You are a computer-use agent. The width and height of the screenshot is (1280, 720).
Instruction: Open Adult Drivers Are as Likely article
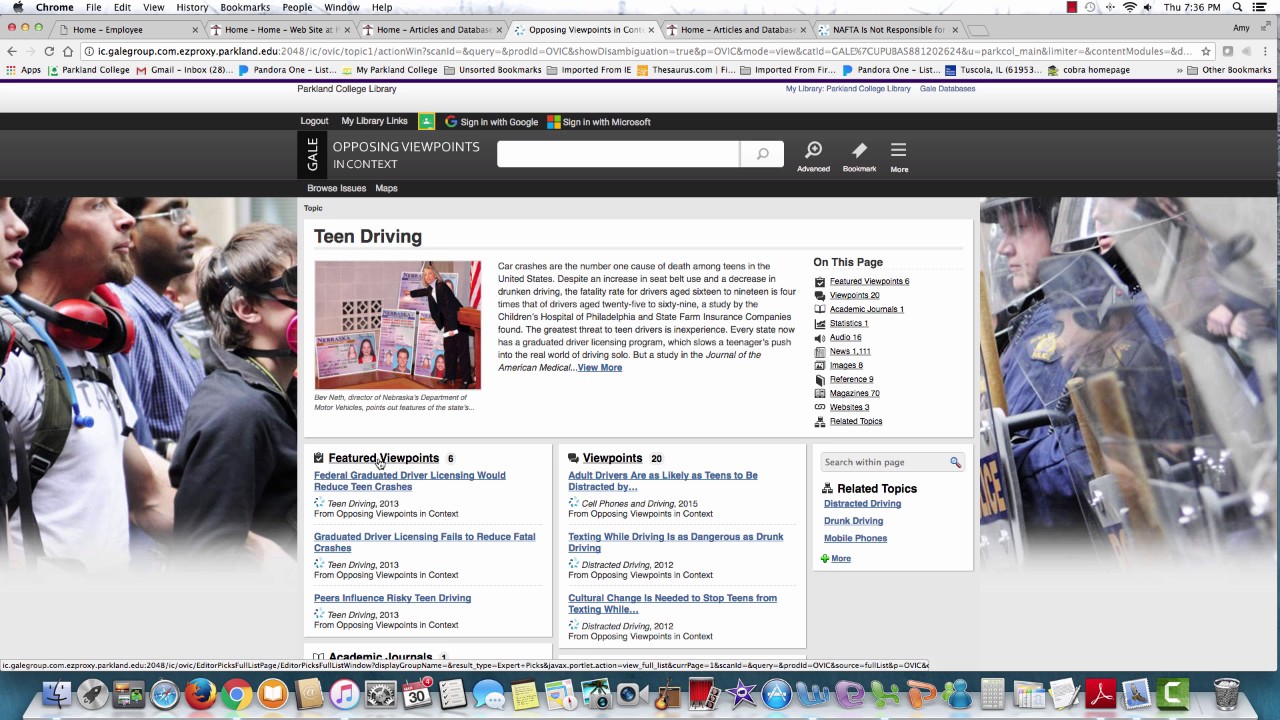point(663,481)
